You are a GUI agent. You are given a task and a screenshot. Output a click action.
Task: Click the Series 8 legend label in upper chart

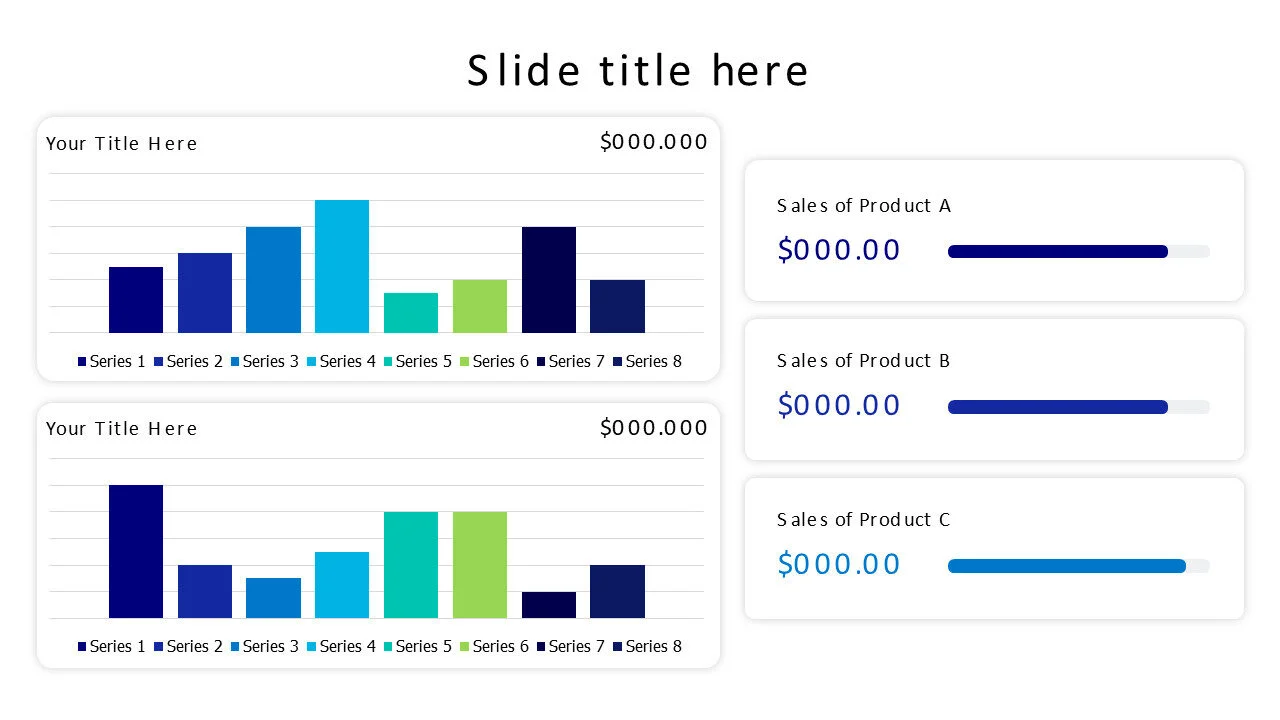[x=653, y=361]
